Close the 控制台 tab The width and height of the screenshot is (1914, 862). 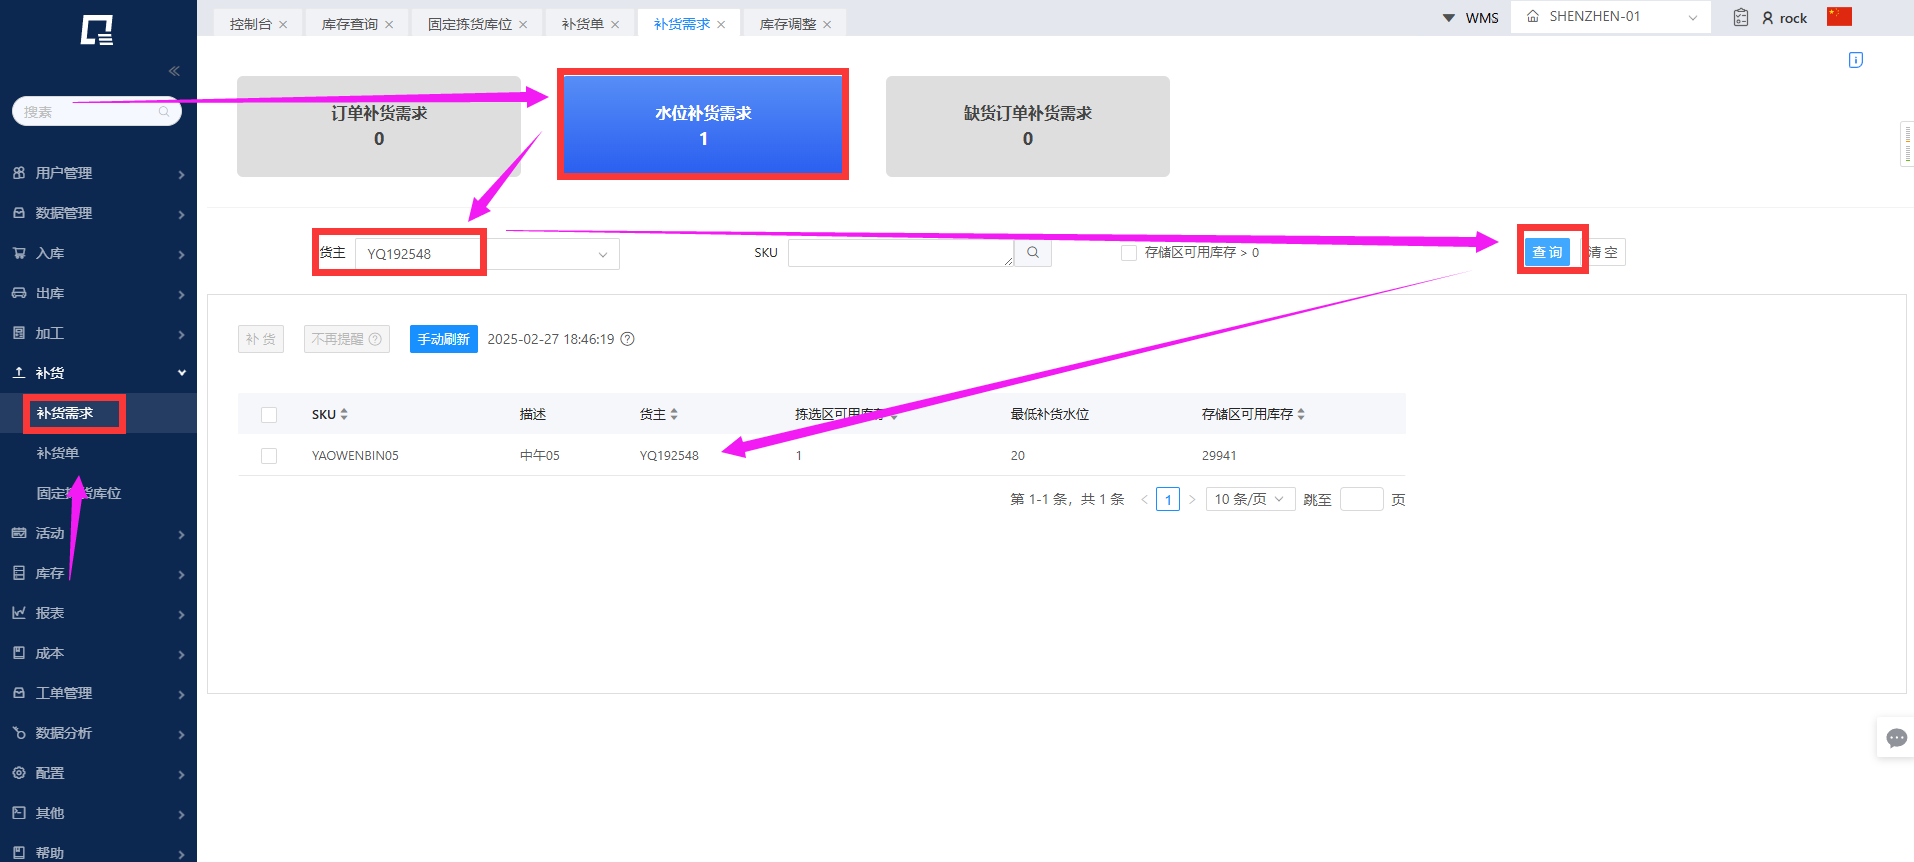click(283, 24)
